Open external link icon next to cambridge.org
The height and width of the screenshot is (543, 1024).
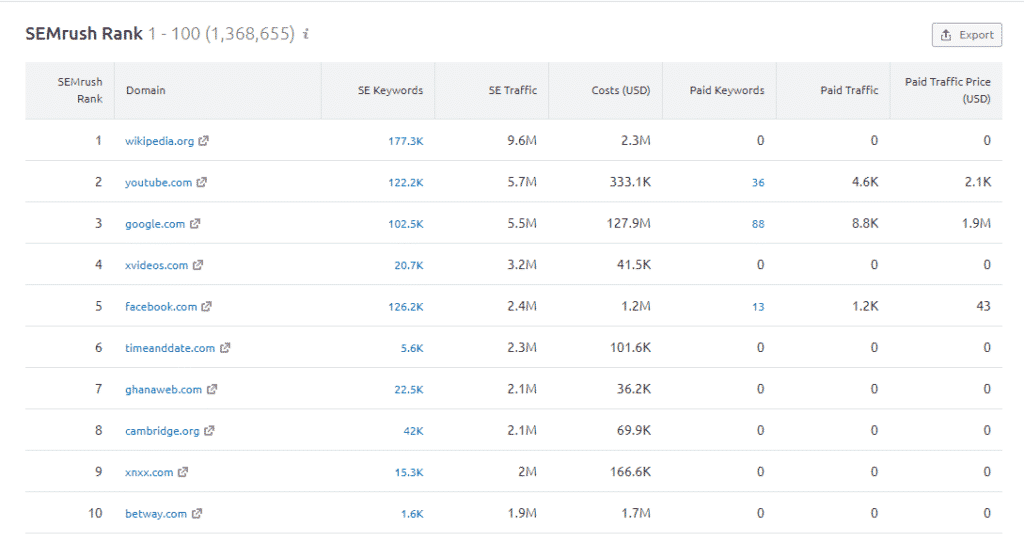(x=209, y=431)
